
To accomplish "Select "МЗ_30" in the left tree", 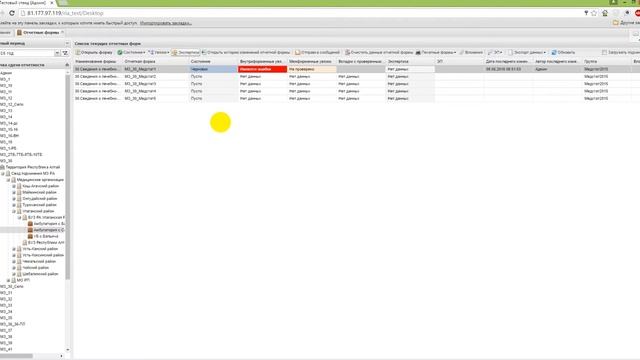I will (6, 161).
